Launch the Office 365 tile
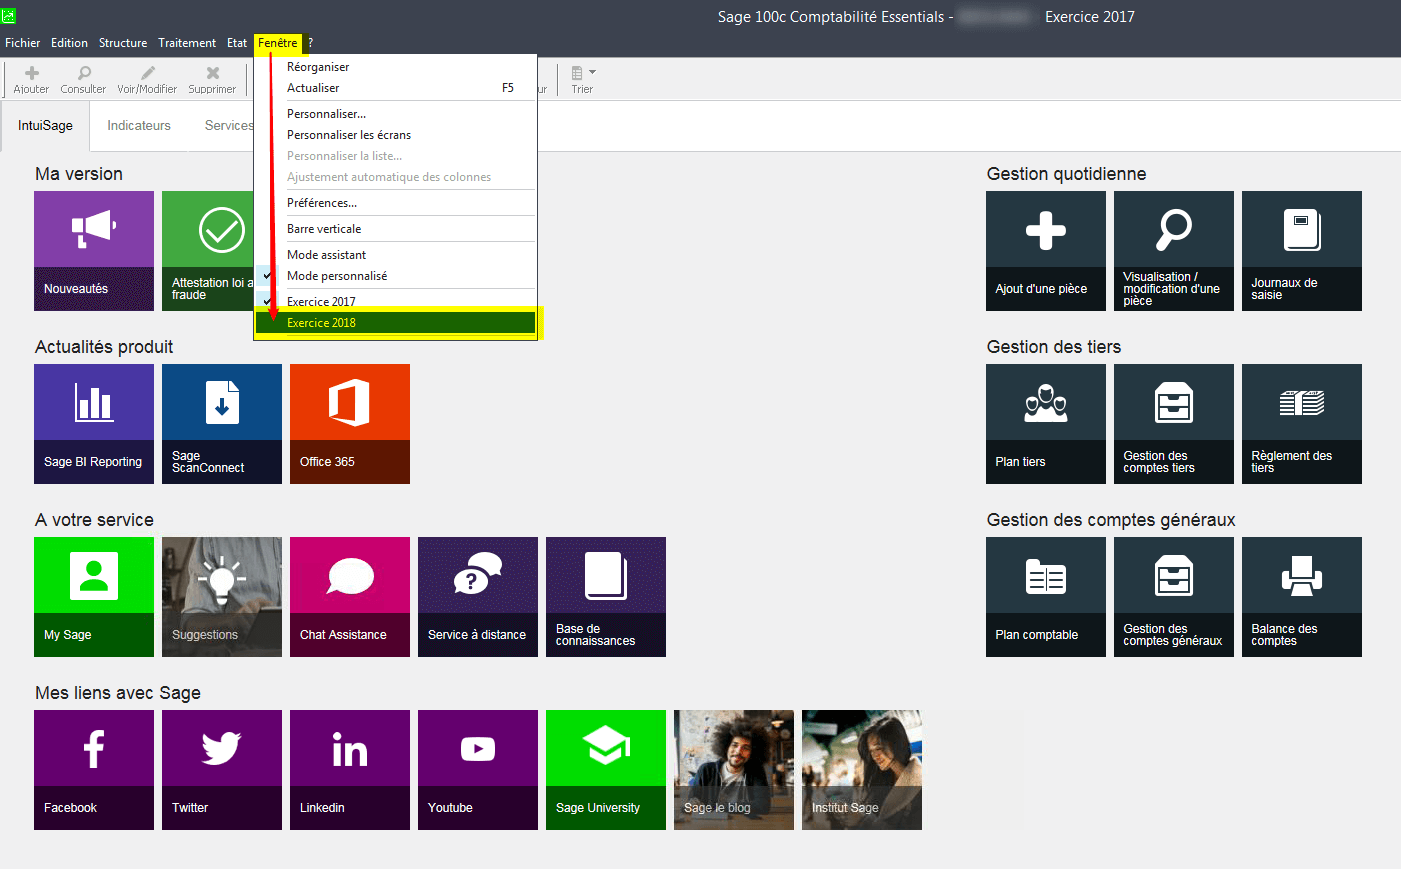This screenshot has width=1401, height=869. (x=349, y=423)
